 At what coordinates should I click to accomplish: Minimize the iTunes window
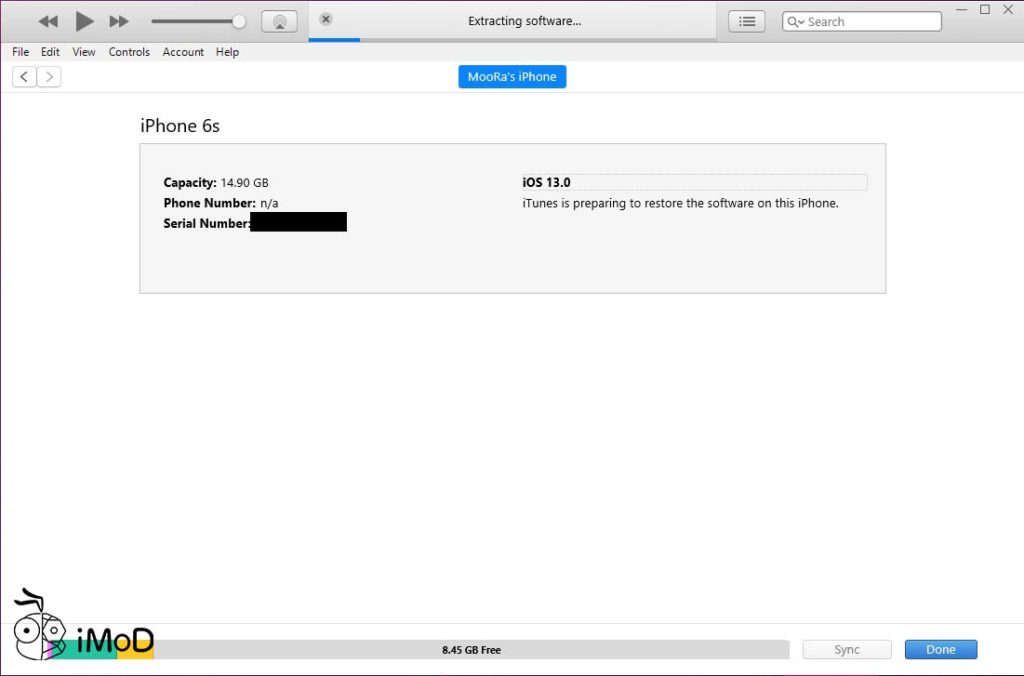pos(961,10)
